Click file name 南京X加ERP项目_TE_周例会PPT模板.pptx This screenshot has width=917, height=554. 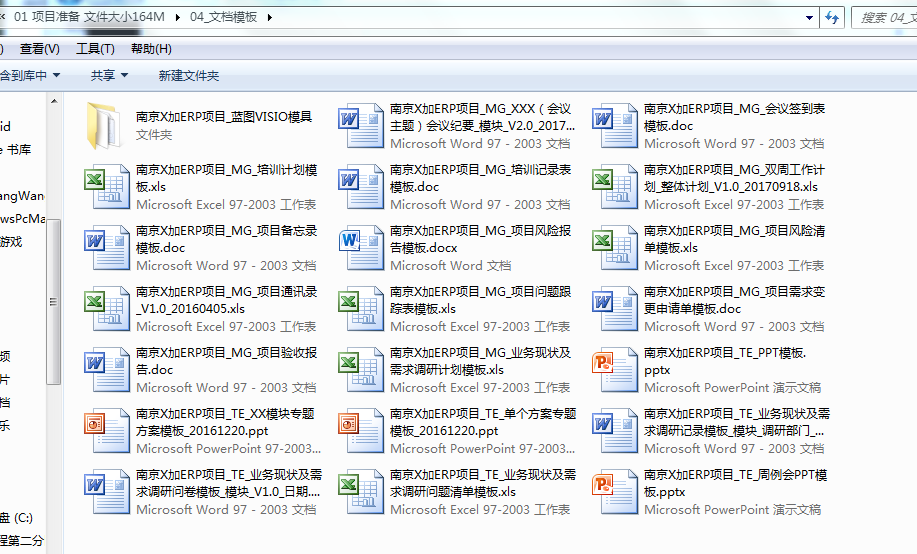coord(736,483)
